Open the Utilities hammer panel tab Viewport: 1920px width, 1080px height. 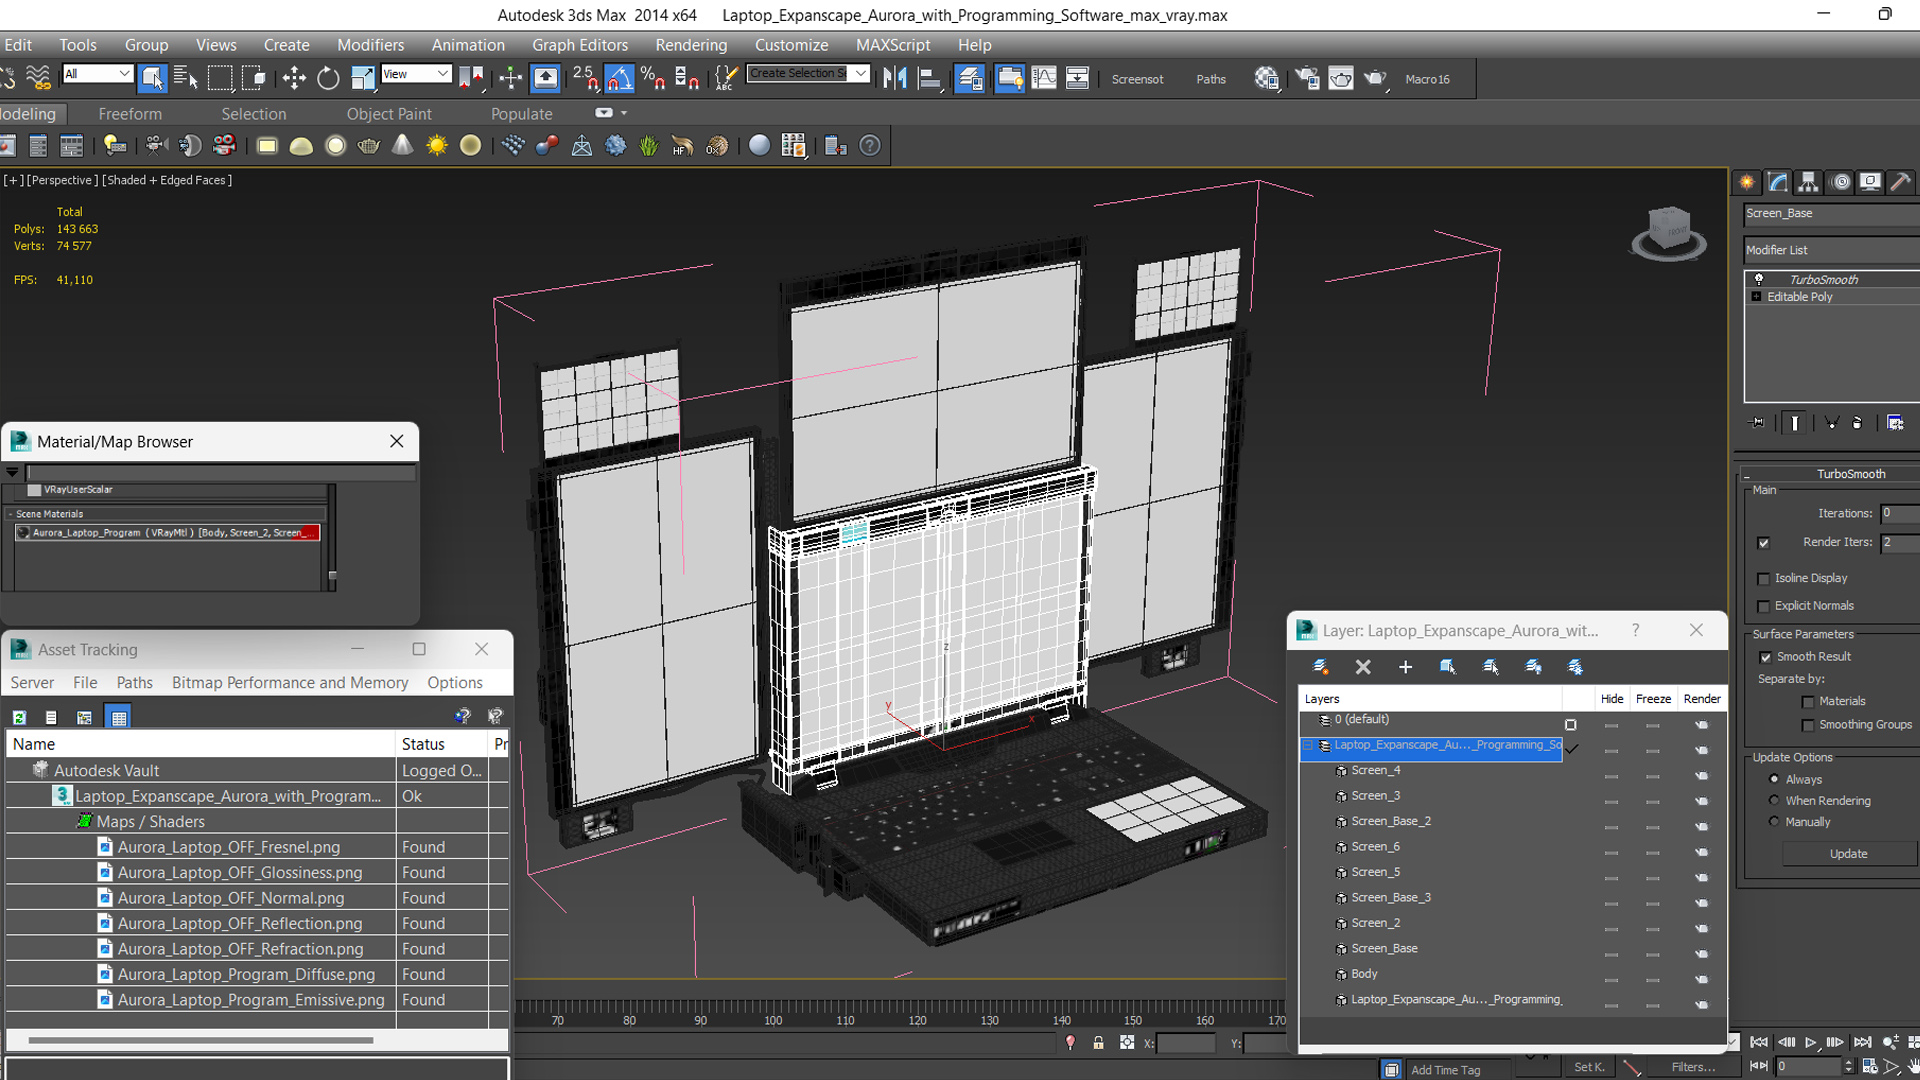(1900, 182)
